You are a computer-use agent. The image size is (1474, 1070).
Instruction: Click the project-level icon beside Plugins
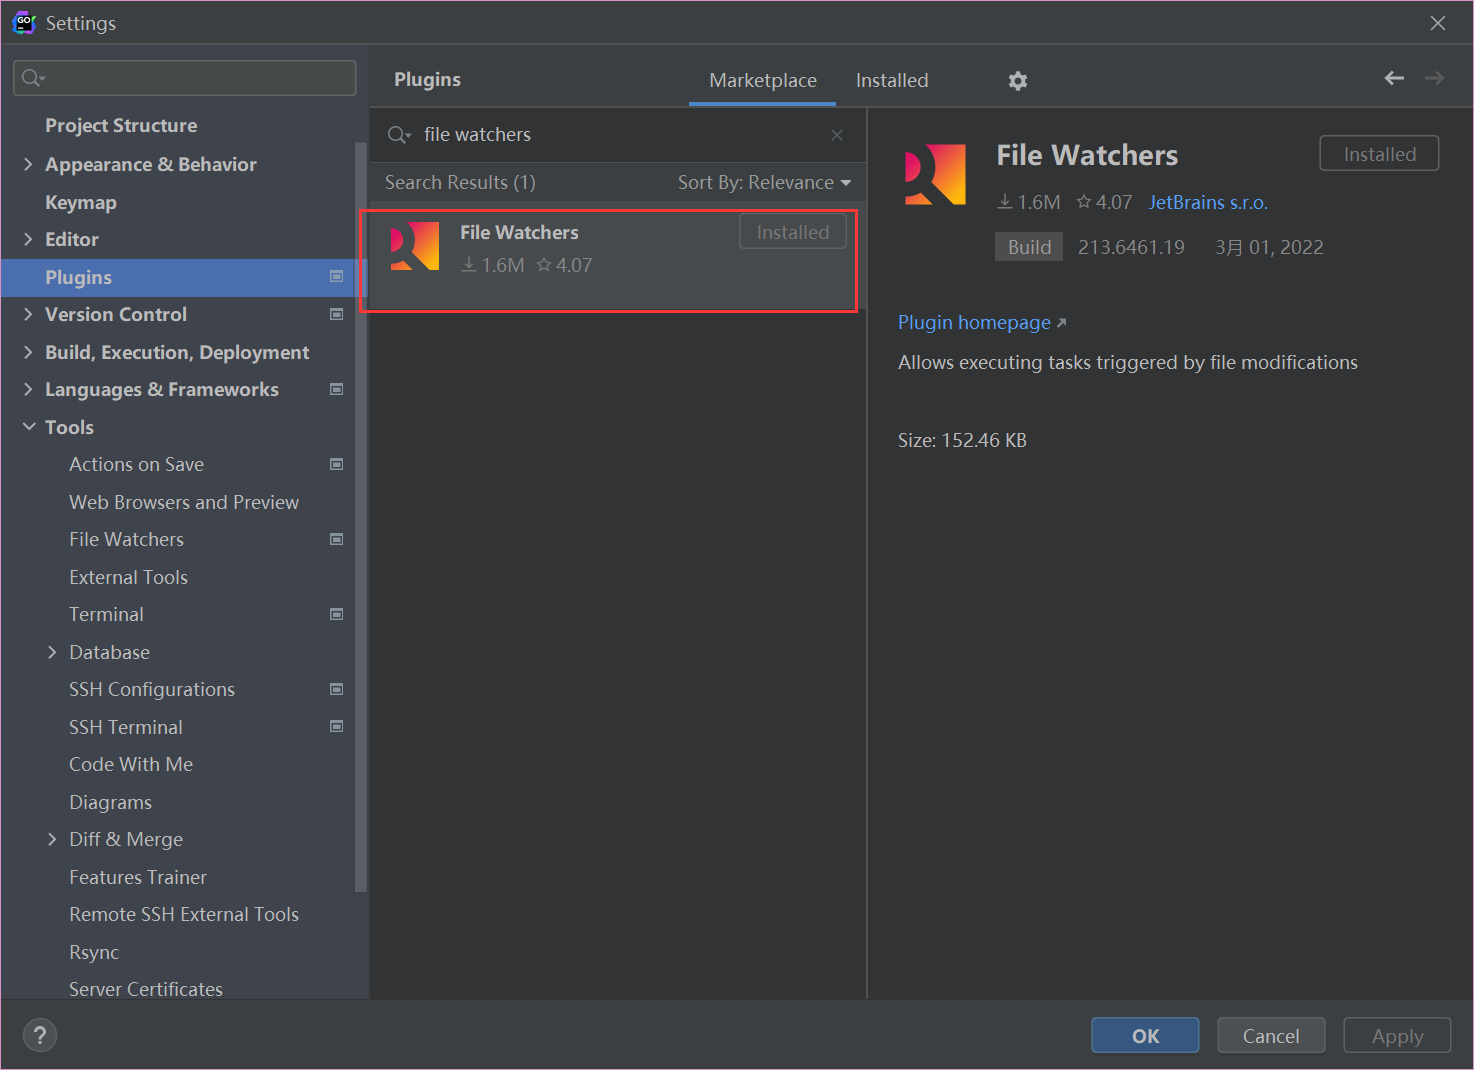(337, 277)
